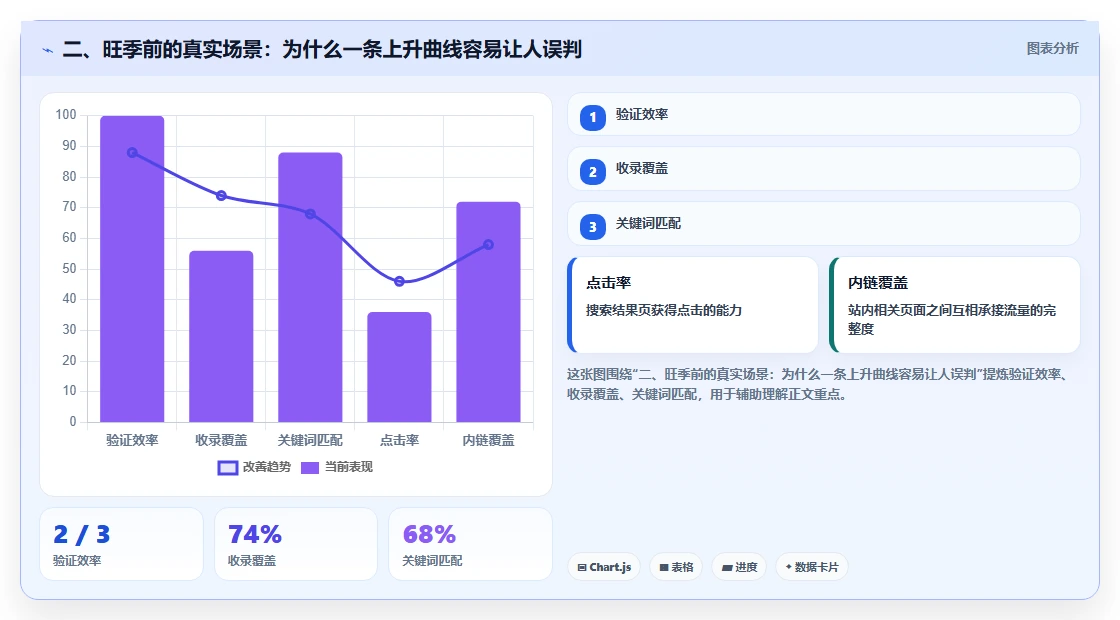Select the 表格 tag
Image resolution: width=1120 pixels, height=620 pixels.
[x=676, y=567]
